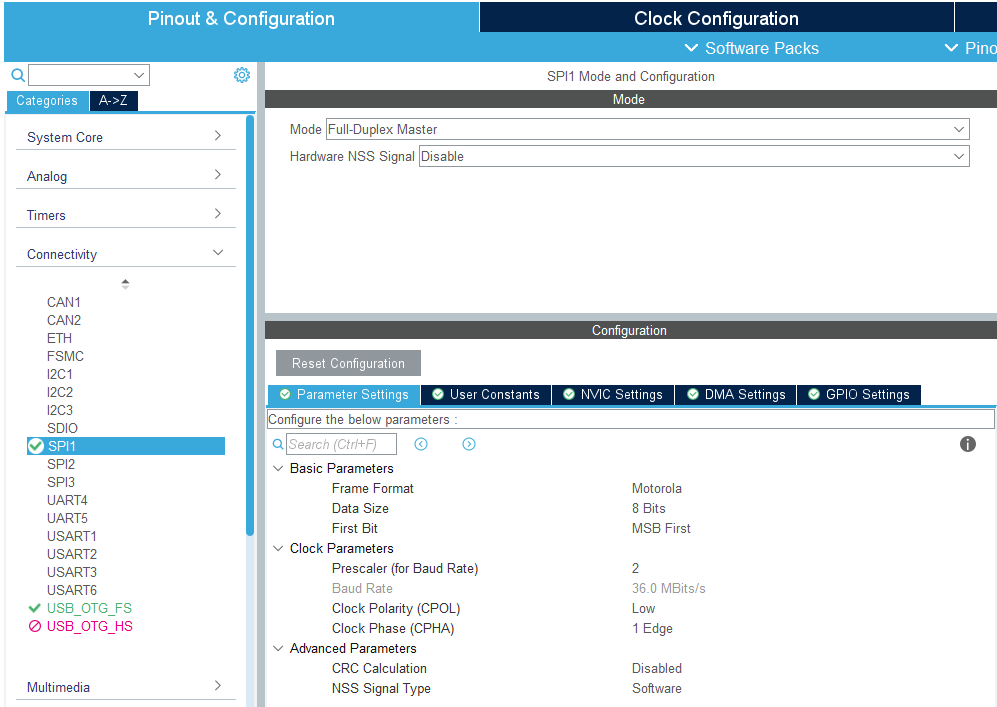
Task: Select CAN2 peripheral
Action: [x=64, y=320]
